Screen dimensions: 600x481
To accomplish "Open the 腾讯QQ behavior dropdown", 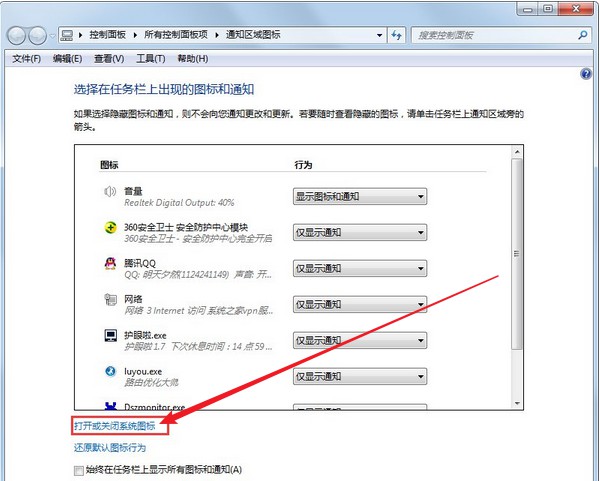I will (x=359, y=269).
